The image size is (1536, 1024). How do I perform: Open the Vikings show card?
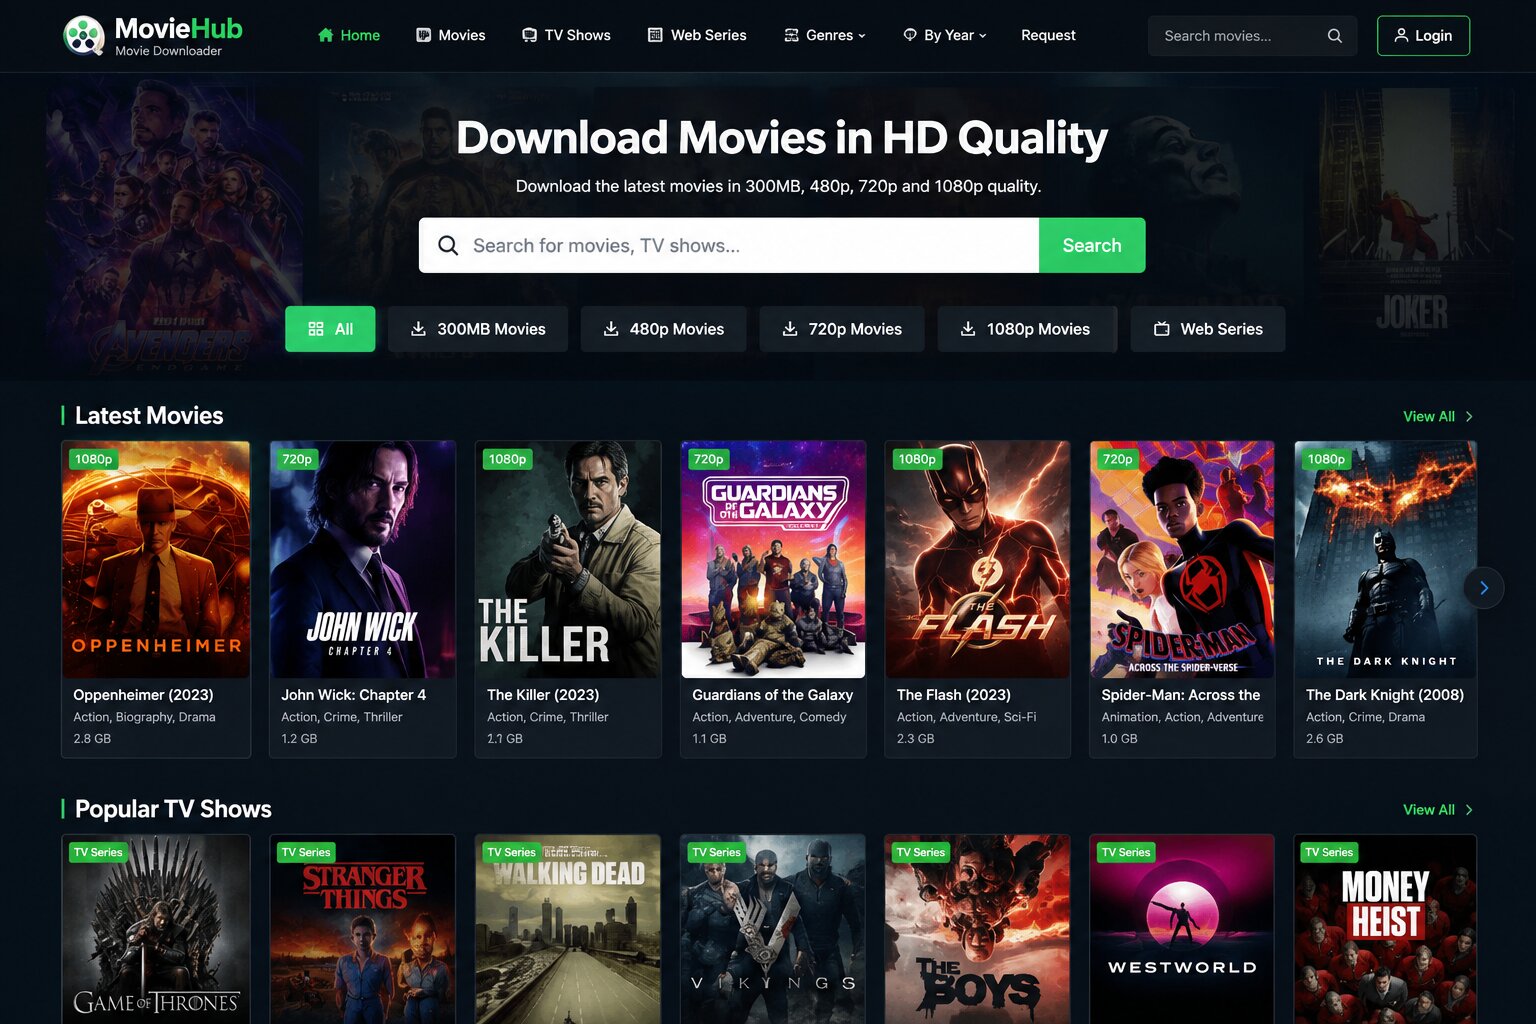pos(773,929)
